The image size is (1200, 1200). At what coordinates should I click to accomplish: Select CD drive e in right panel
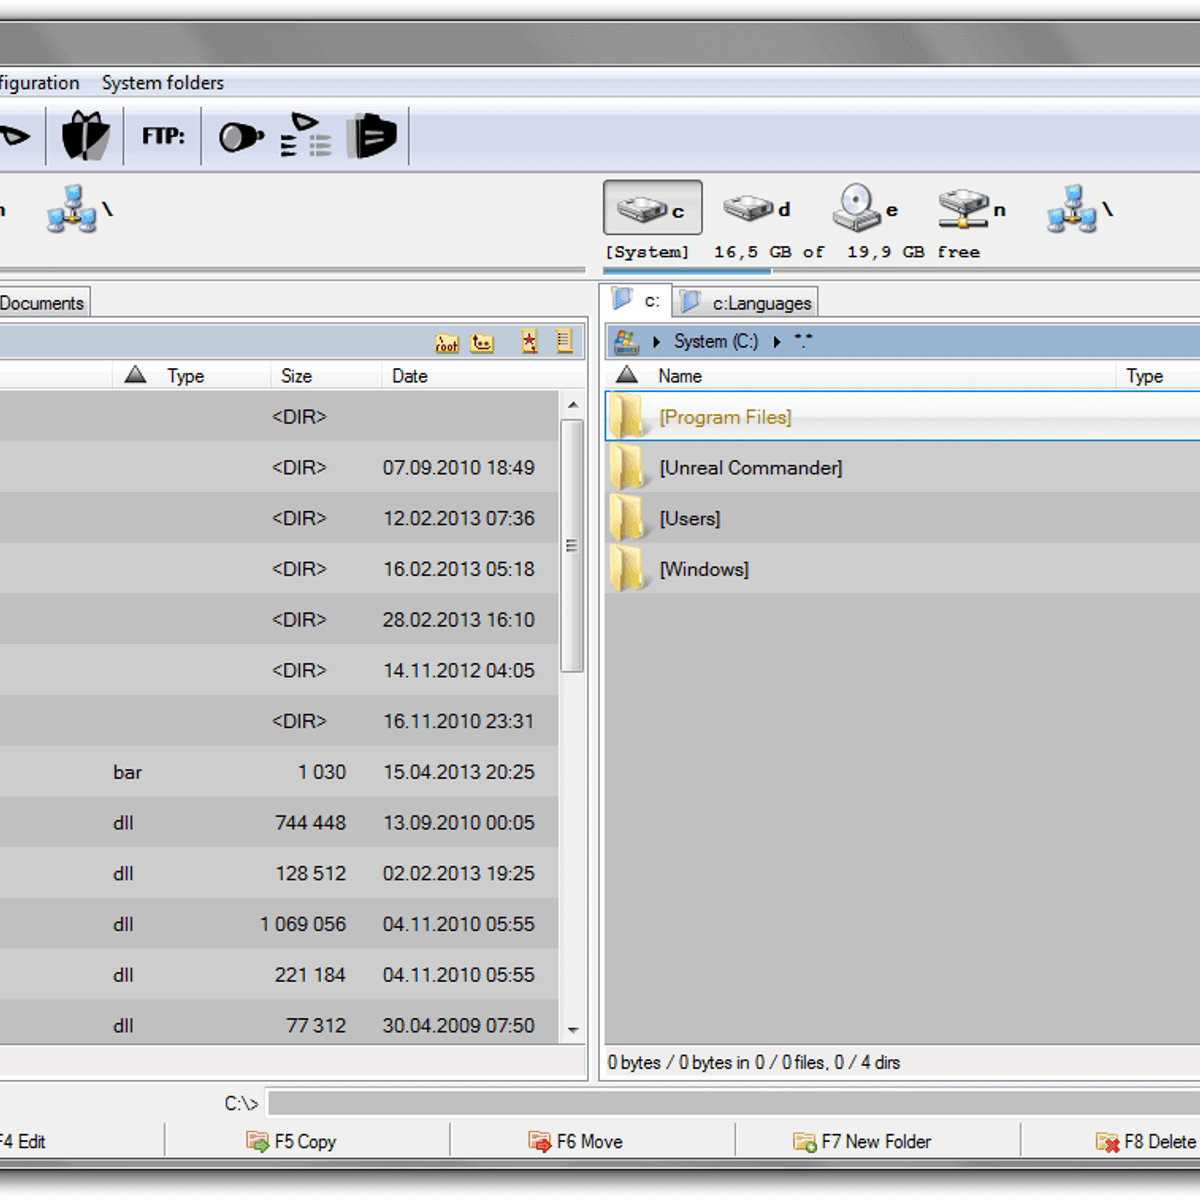(865, 208)
